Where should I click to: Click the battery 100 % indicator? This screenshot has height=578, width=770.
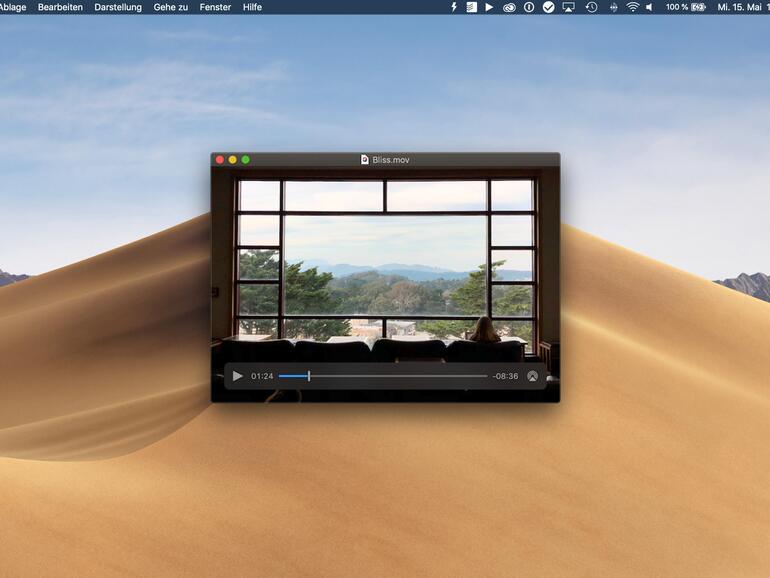(x=686, y=7)
